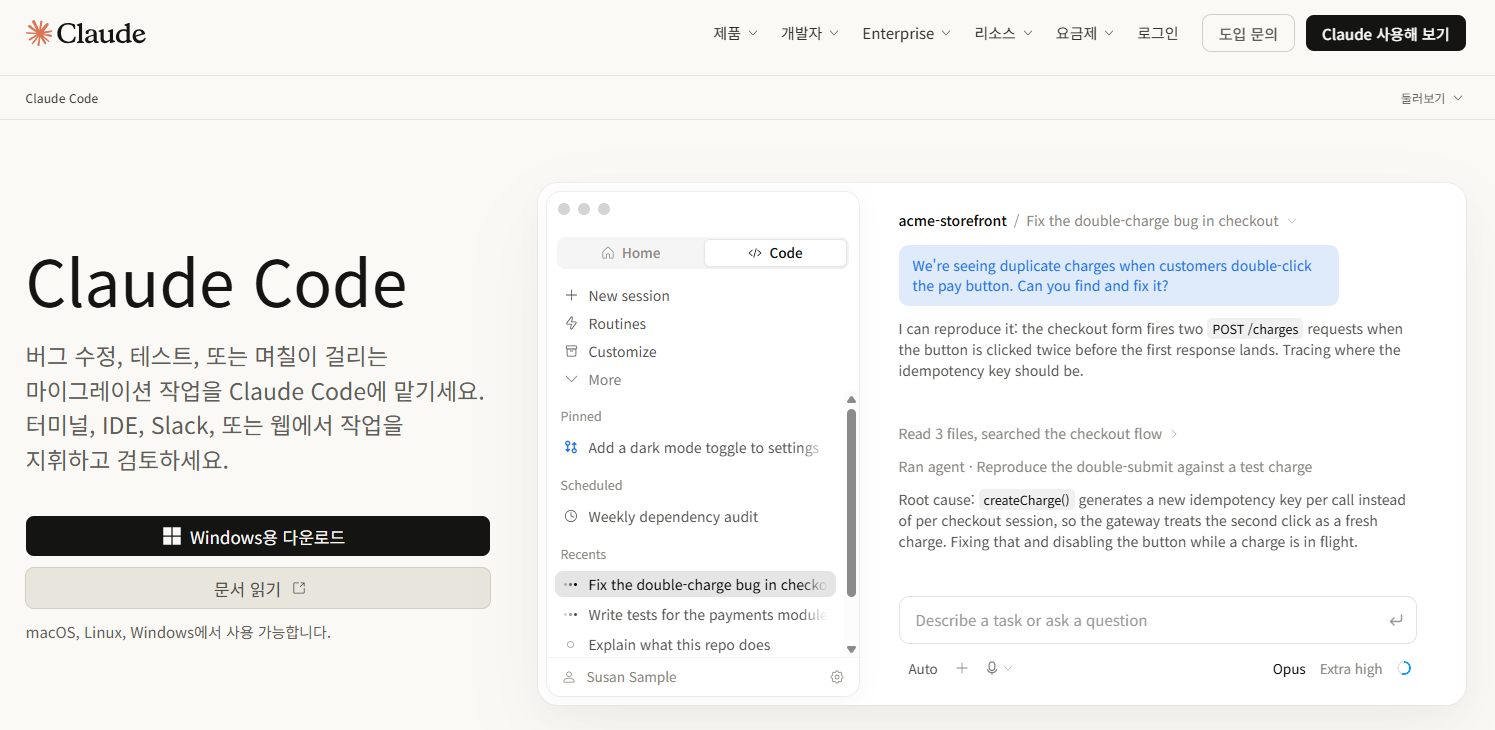Click the plus icon beside New session
The height and width of the screenshot is (730, 1495).
point(572,296)
